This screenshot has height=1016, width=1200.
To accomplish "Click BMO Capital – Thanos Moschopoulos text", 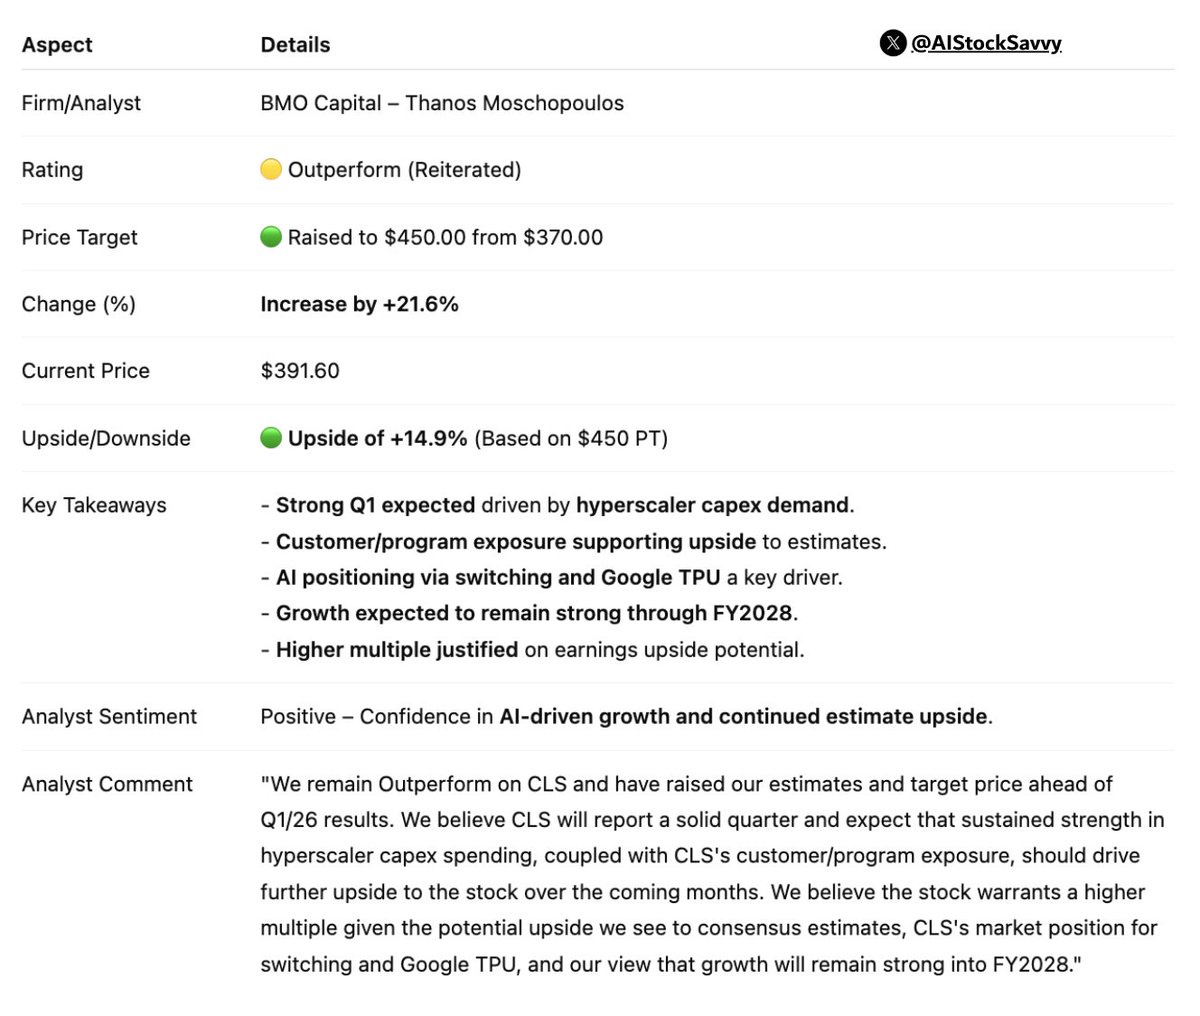I will point(442,103).
